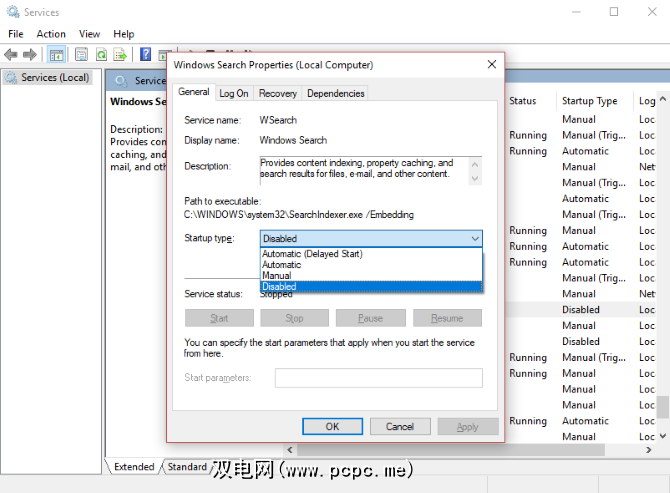Viewport: 670px width, 493px height.
Task: Switch to the Dependencies tab
Action: point(335,93)
